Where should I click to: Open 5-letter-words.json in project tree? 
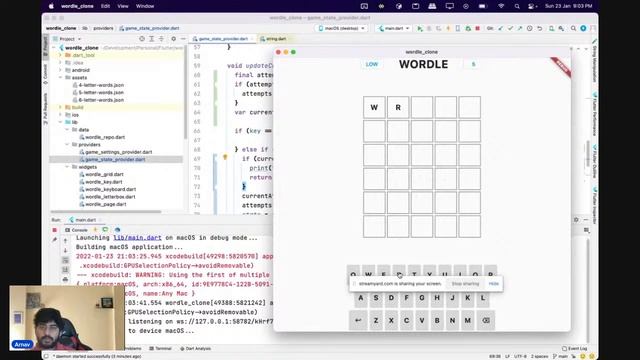pos(101,93)
